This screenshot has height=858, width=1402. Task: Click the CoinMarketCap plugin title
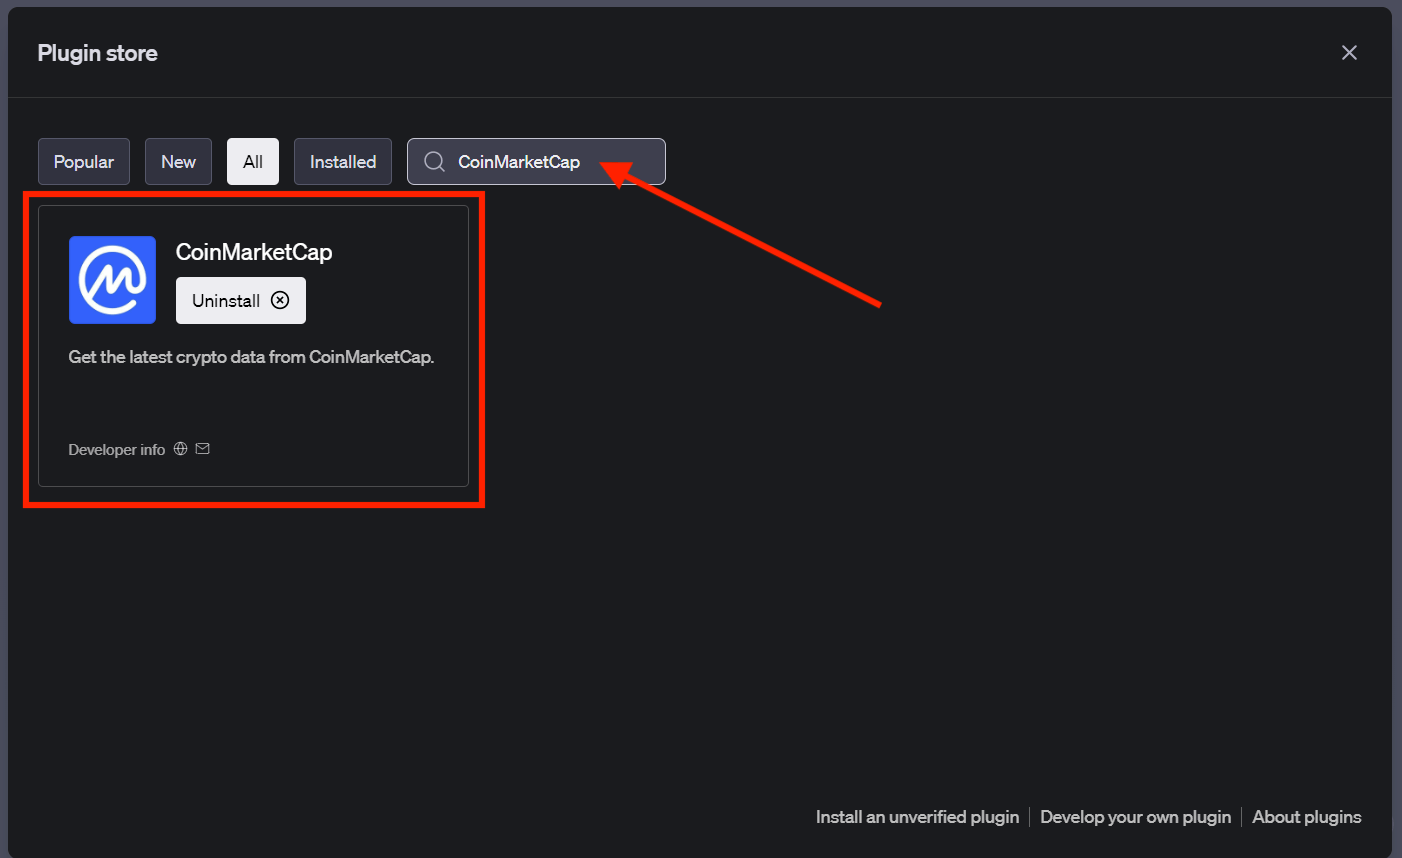254,252
